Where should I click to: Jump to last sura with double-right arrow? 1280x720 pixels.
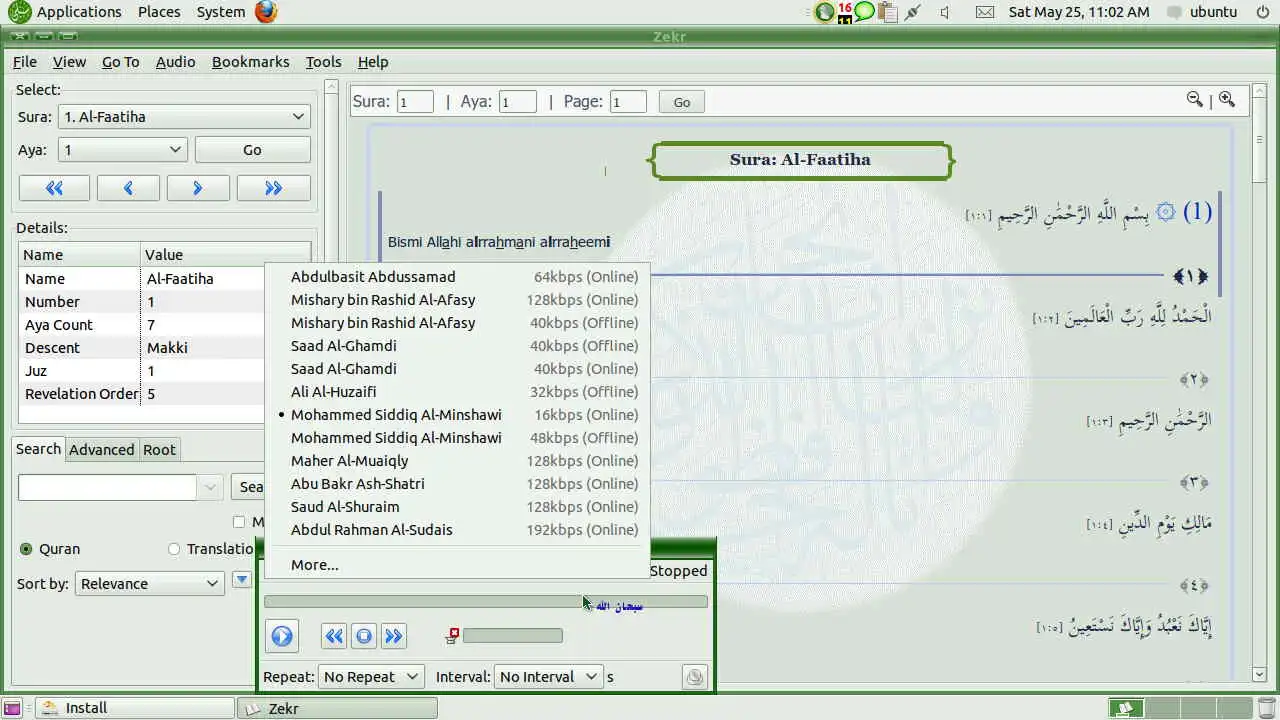[x=273, y=188]
